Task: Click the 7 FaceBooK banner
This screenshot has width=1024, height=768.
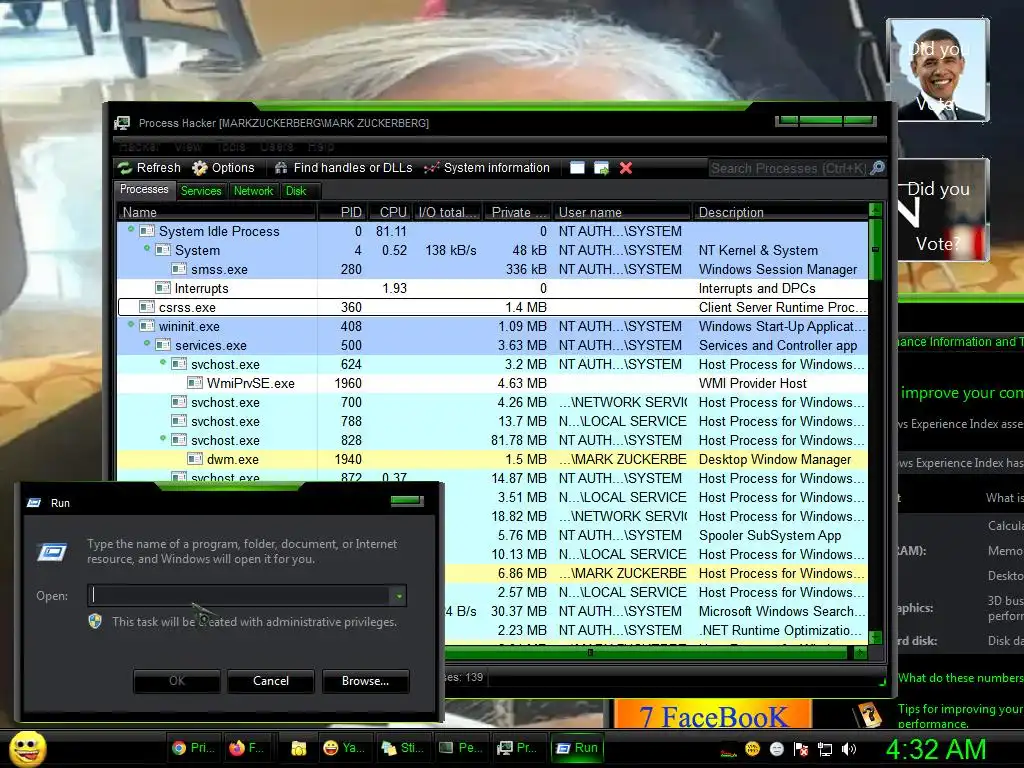Action: pyautogui.click(x=713, y=716)
